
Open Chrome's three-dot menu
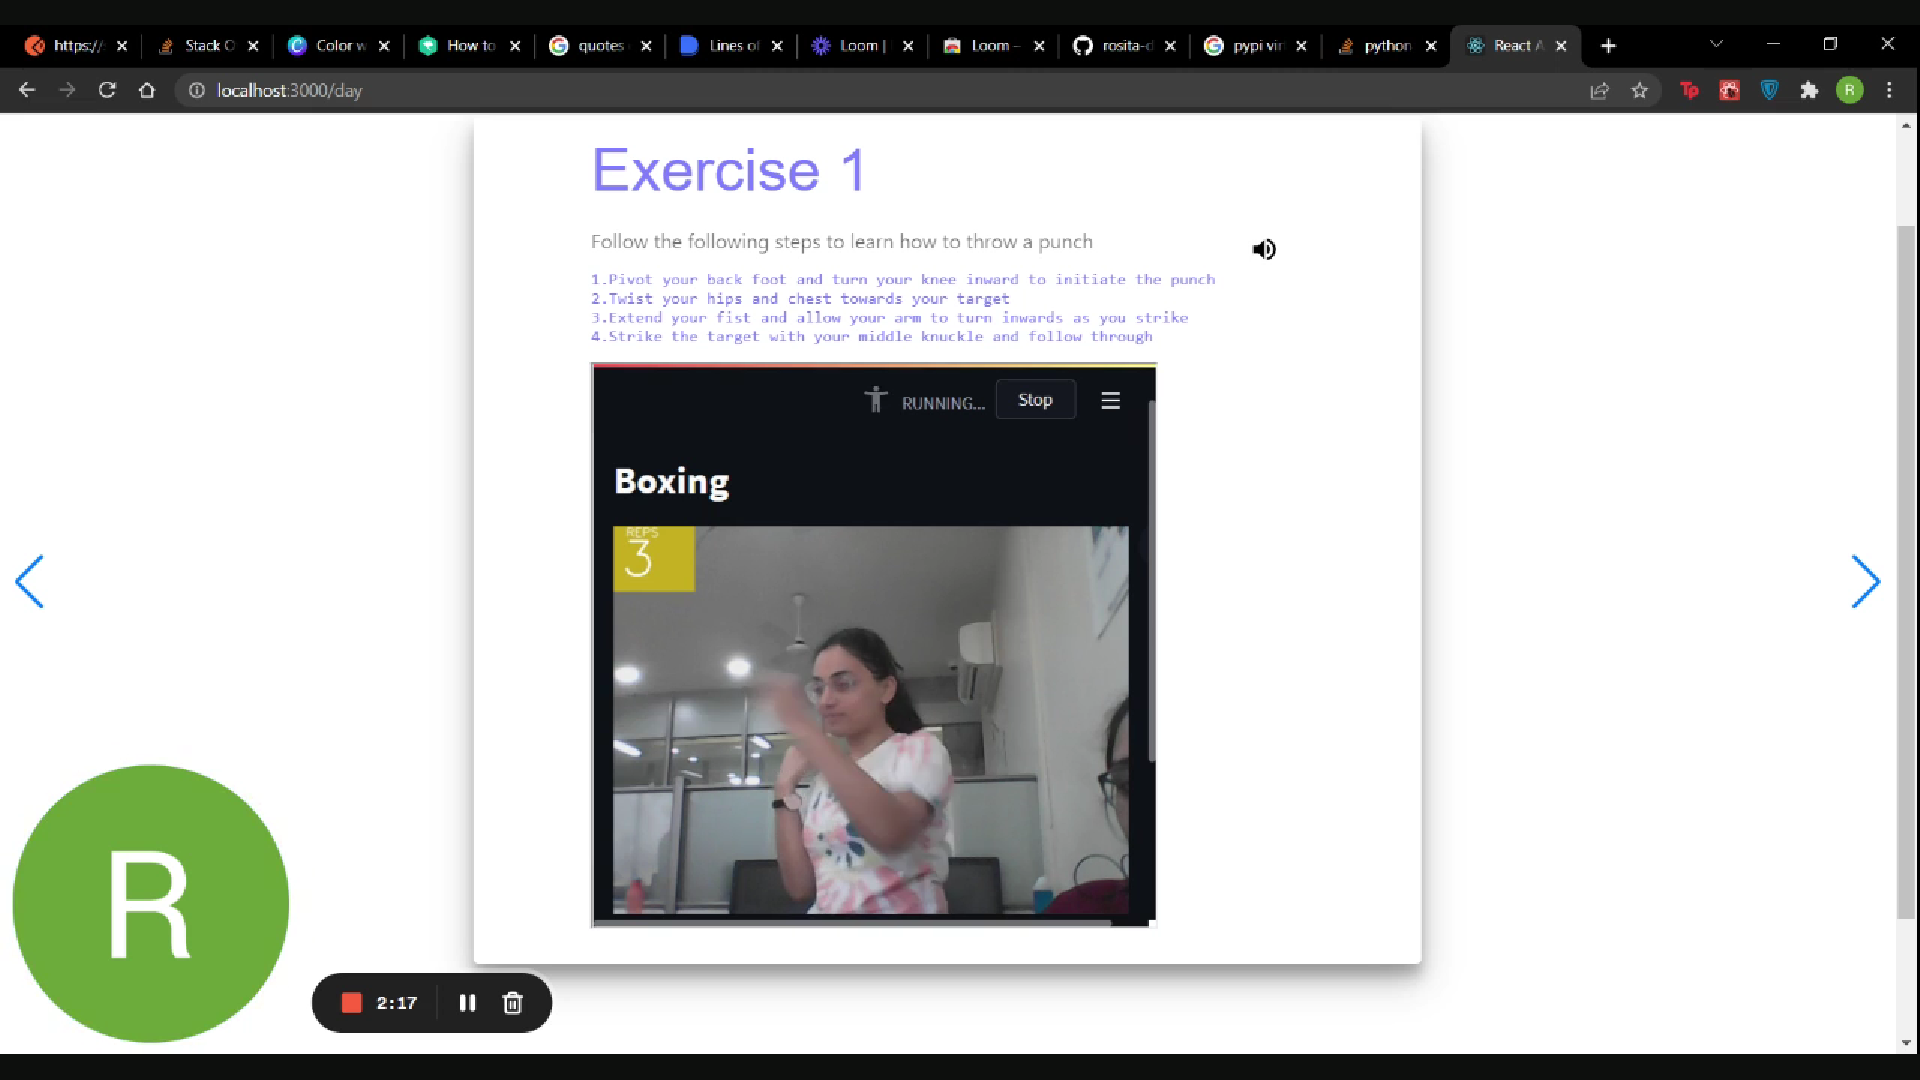(x=1890, y=90)
